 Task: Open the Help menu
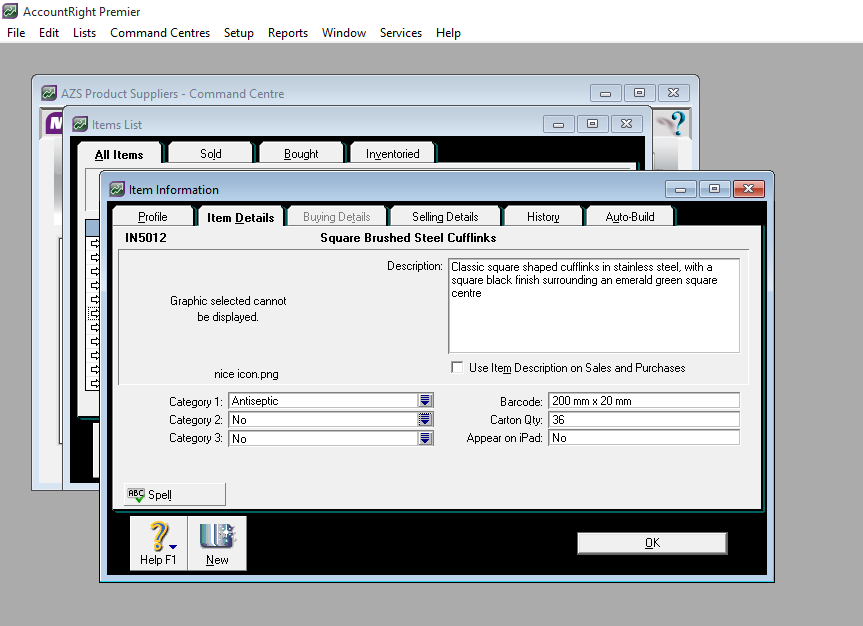click(x=448, y=33)
